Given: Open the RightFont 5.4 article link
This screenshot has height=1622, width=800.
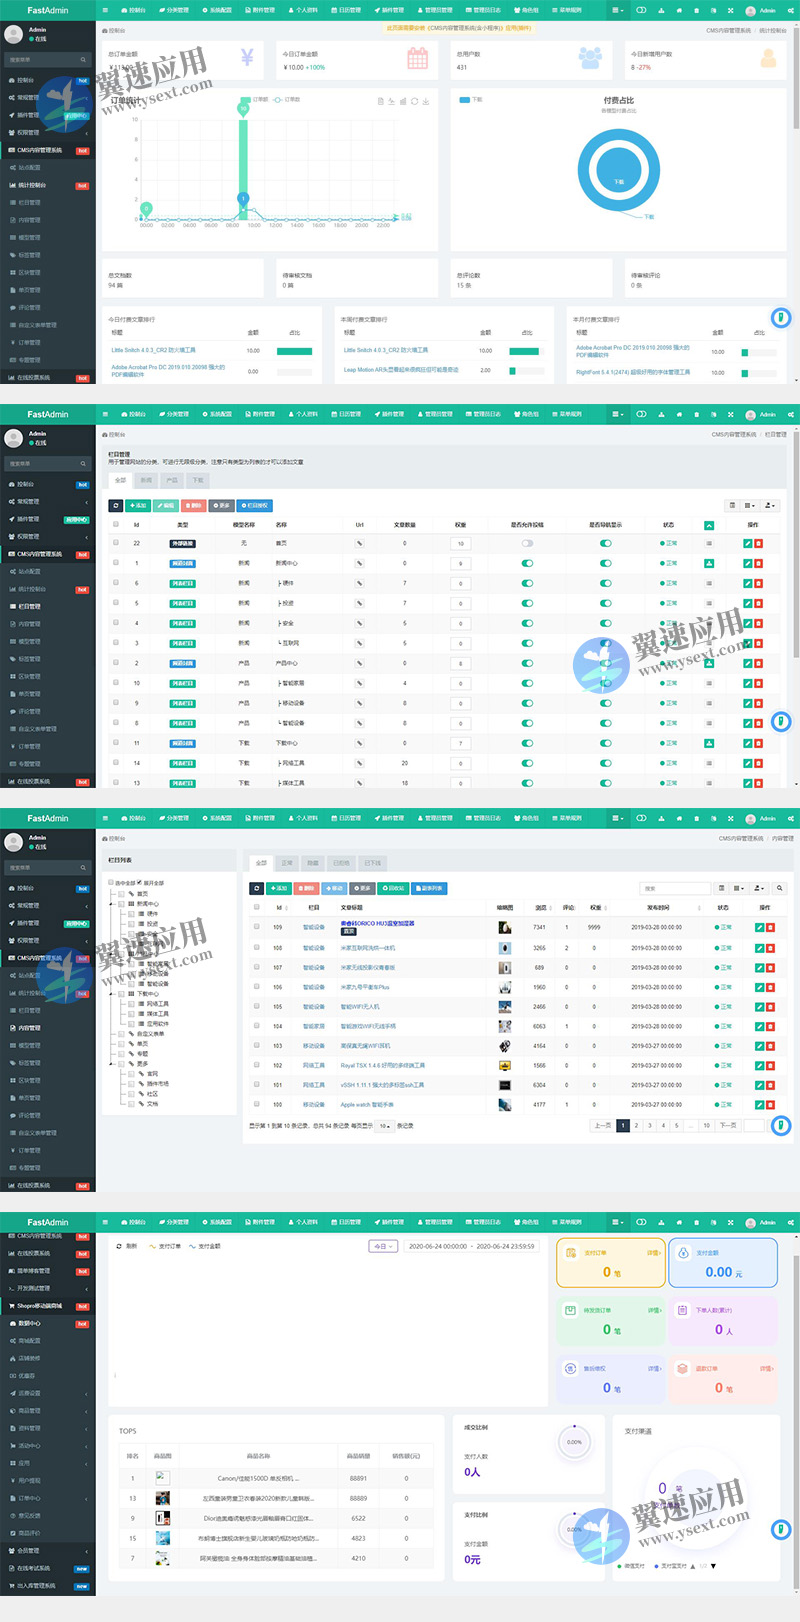Looking at the screenshot, I should click(632, 372).
